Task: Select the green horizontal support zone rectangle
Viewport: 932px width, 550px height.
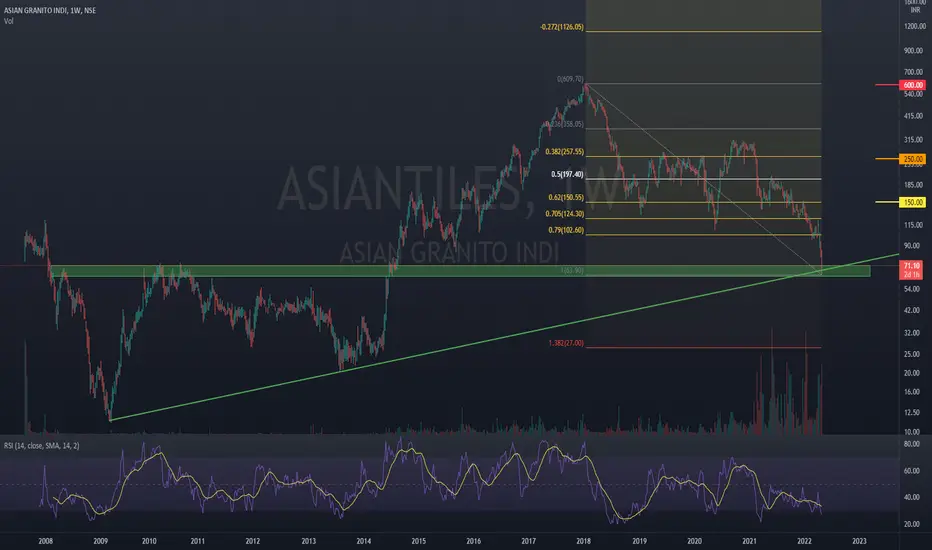Action: (460, 271)
